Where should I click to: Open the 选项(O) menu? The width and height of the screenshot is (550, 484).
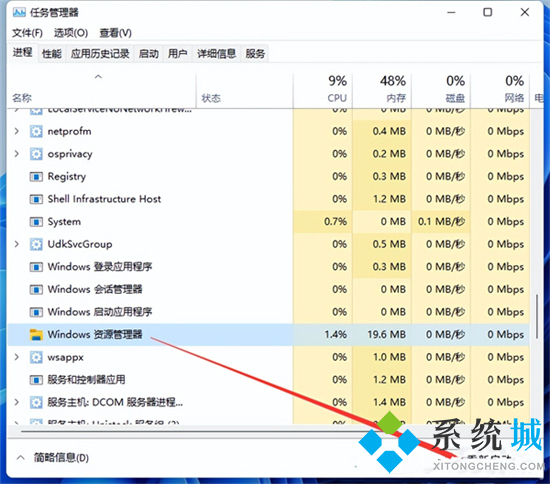[71, 33]
